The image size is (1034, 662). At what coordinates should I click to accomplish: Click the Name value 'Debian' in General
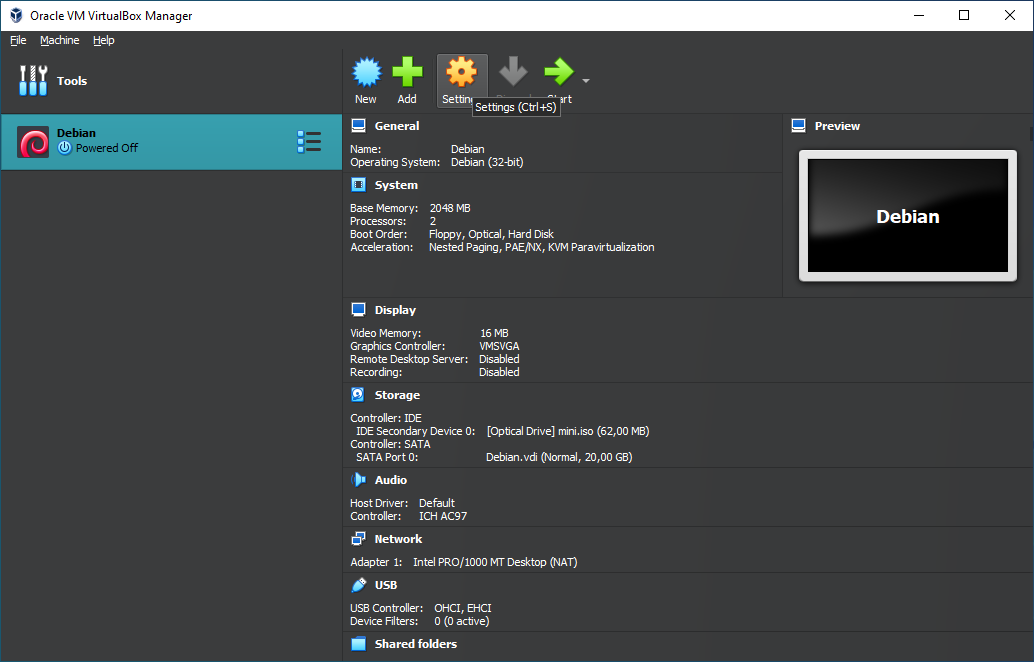(468, 149)
